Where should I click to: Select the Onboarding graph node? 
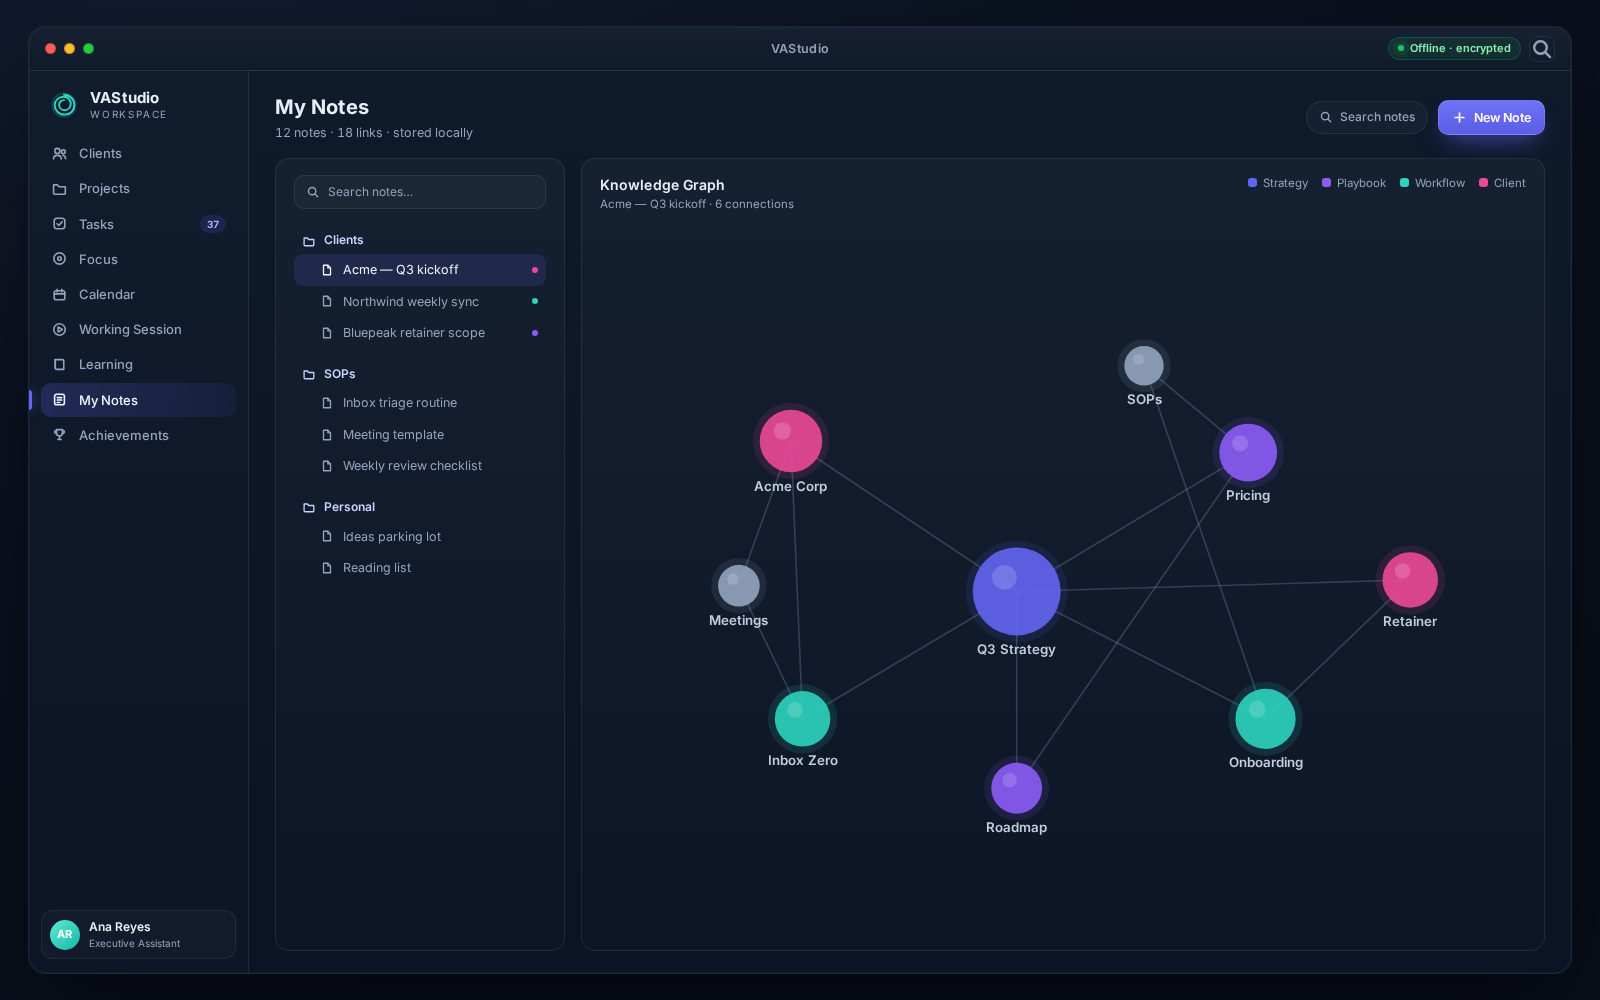1265,719
